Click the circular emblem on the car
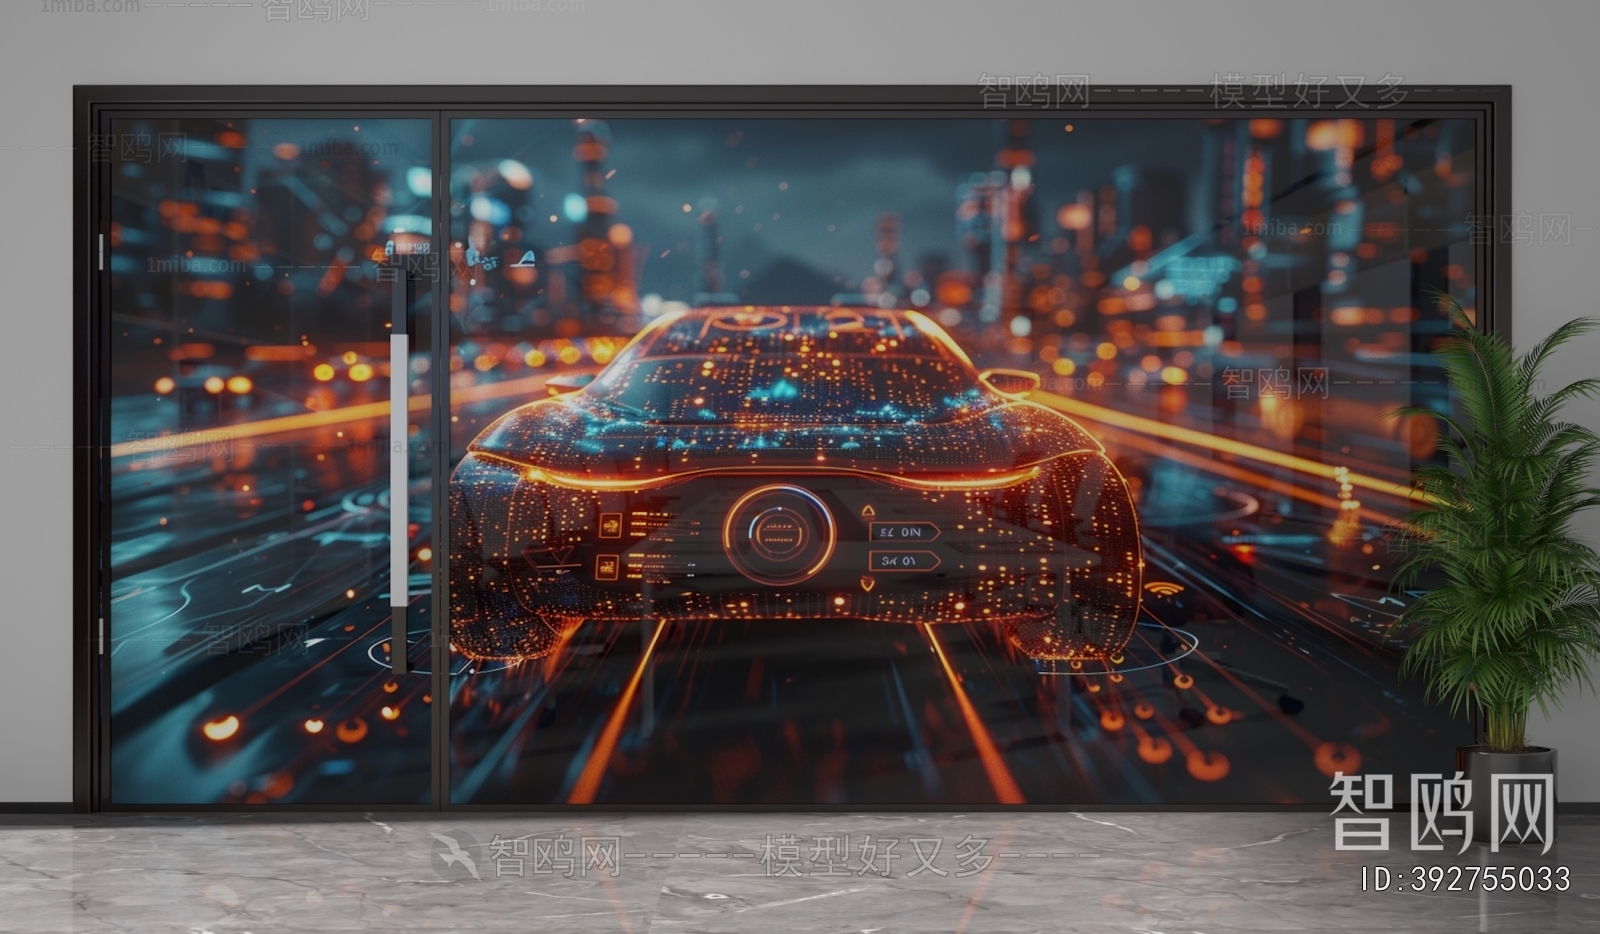This screenshot has width=1600, height=934. click(x=779, y=534)
